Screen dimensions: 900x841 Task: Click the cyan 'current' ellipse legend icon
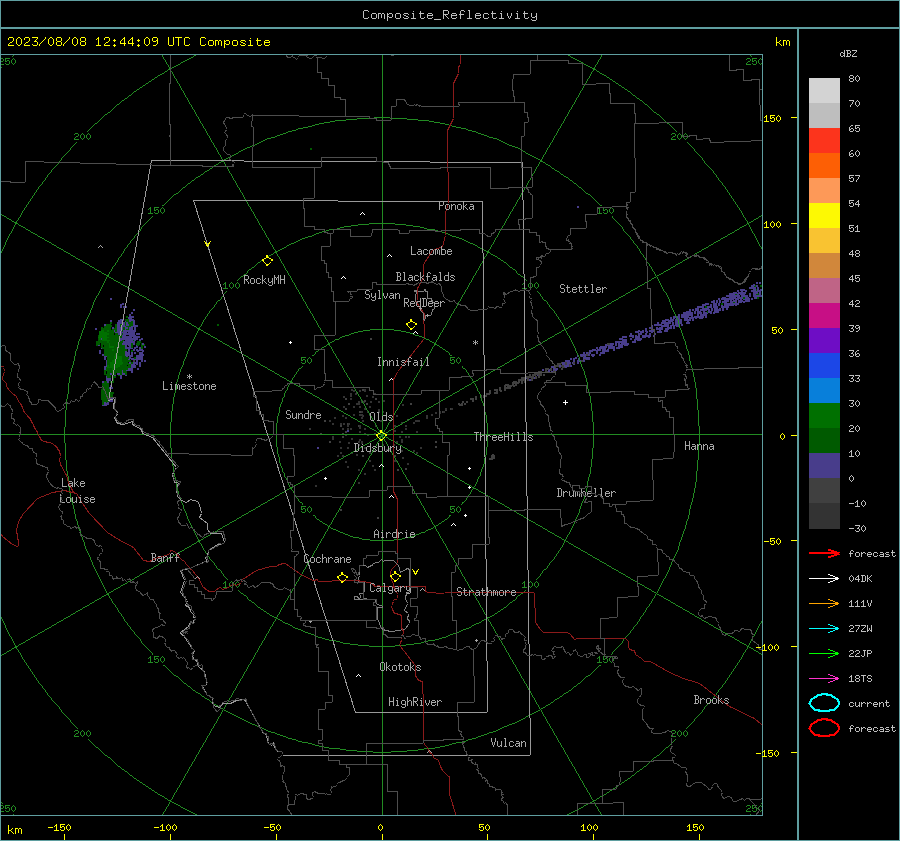click(824, 703)
